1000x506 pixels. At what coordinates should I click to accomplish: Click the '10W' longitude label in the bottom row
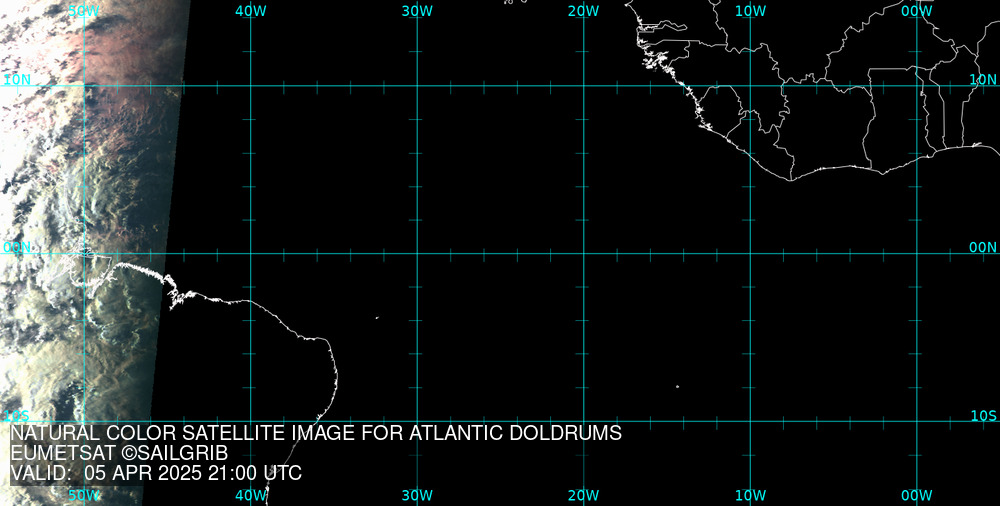[x=751, y=495]
